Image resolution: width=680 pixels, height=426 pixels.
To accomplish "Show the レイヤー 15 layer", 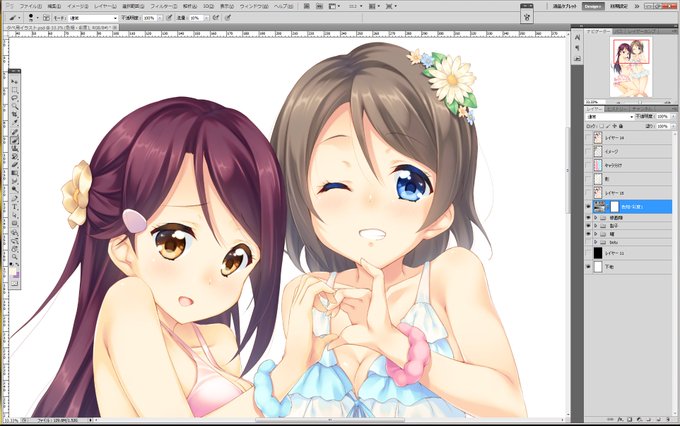I will [x=588, y=193].
